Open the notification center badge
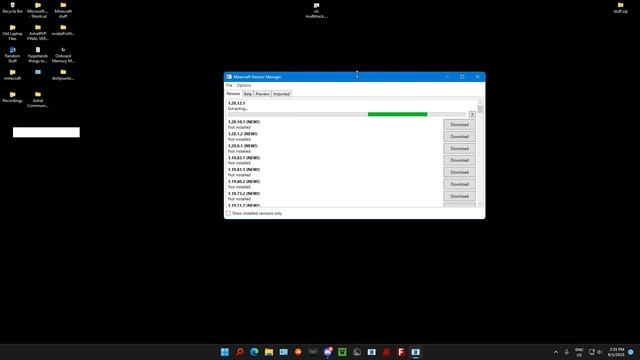 click(x=631, y=352)
